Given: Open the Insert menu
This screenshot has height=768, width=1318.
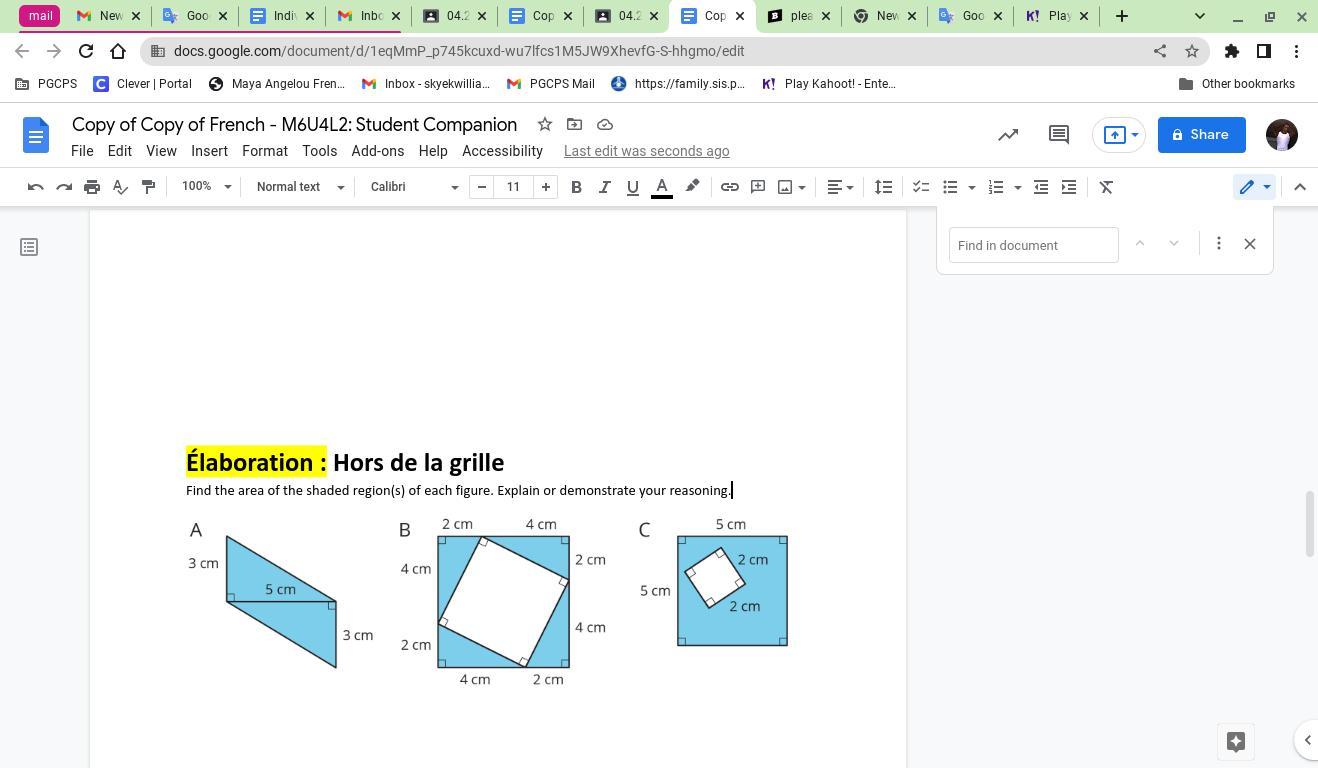Looking at the screenshot, I should click(x=209, y=151).
